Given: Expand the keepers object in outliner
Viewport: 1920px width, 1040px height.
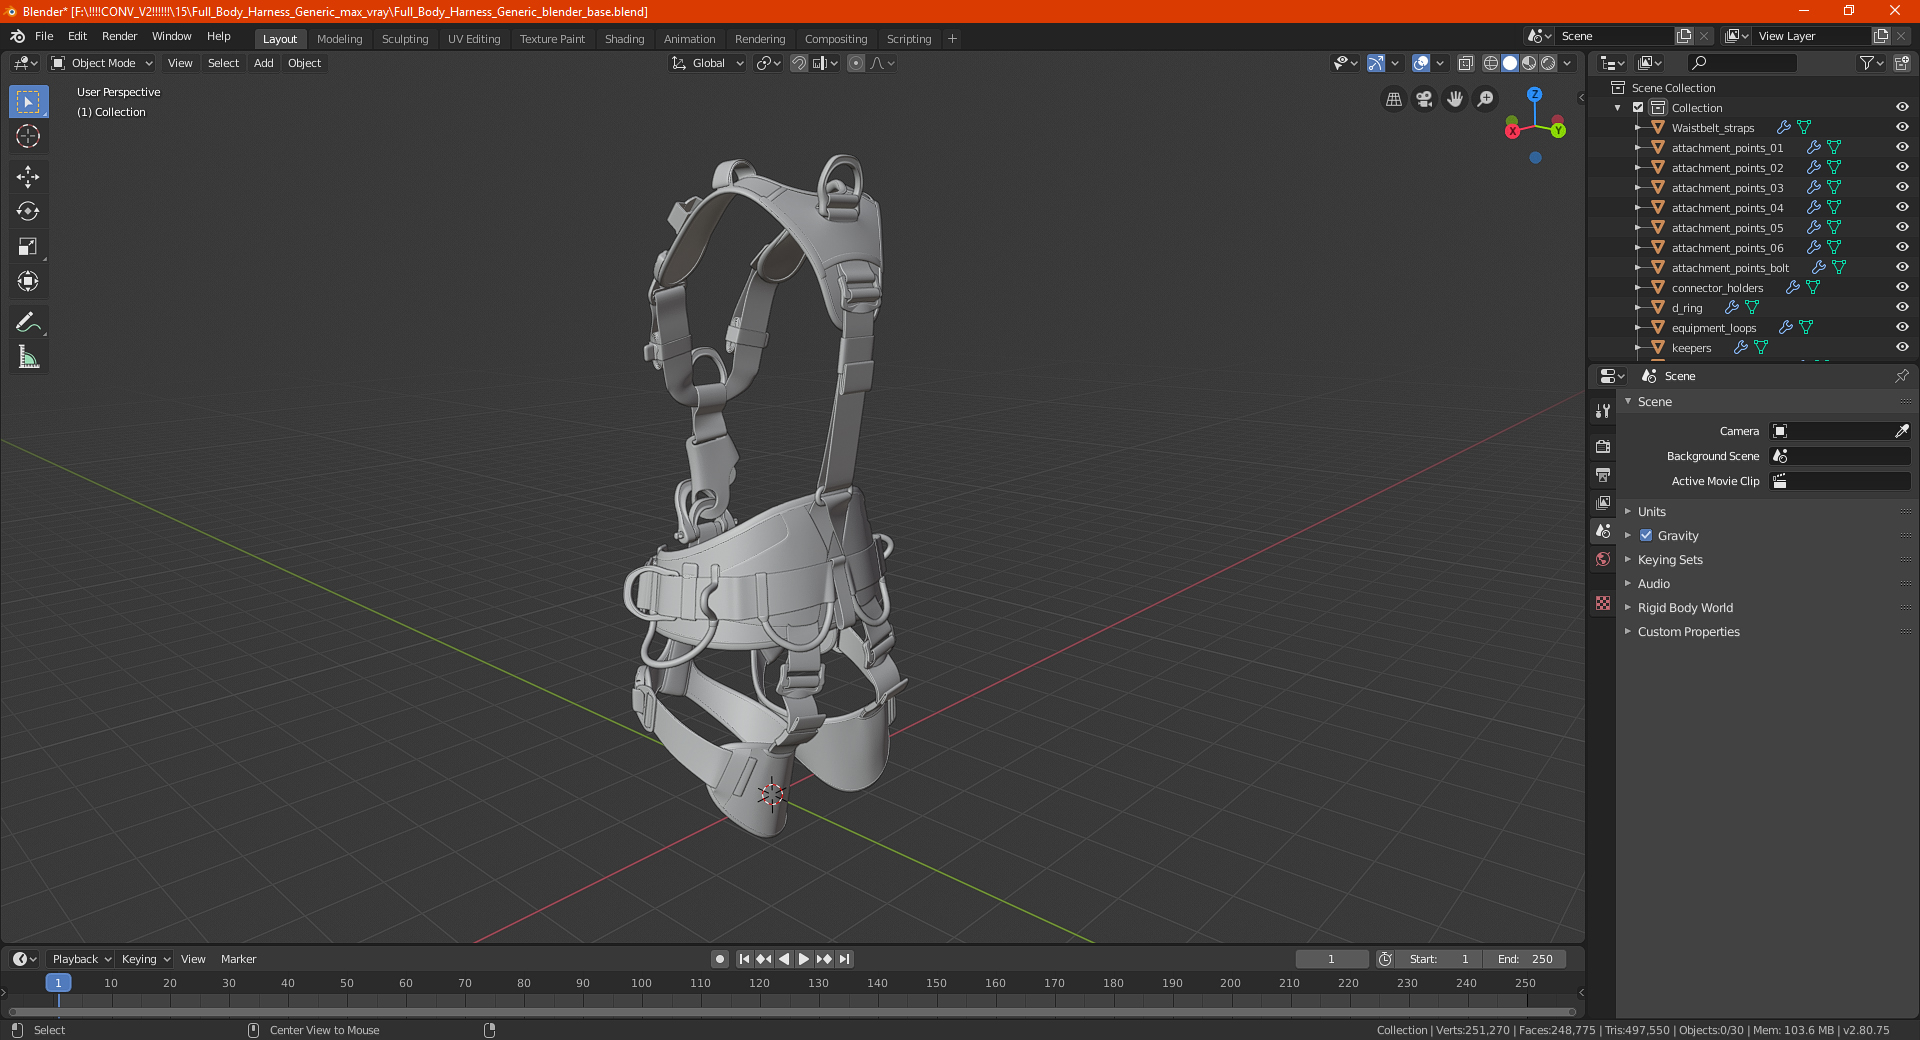Looking at the screenshot, I should pyautogui.click(x=1638, y=348).
